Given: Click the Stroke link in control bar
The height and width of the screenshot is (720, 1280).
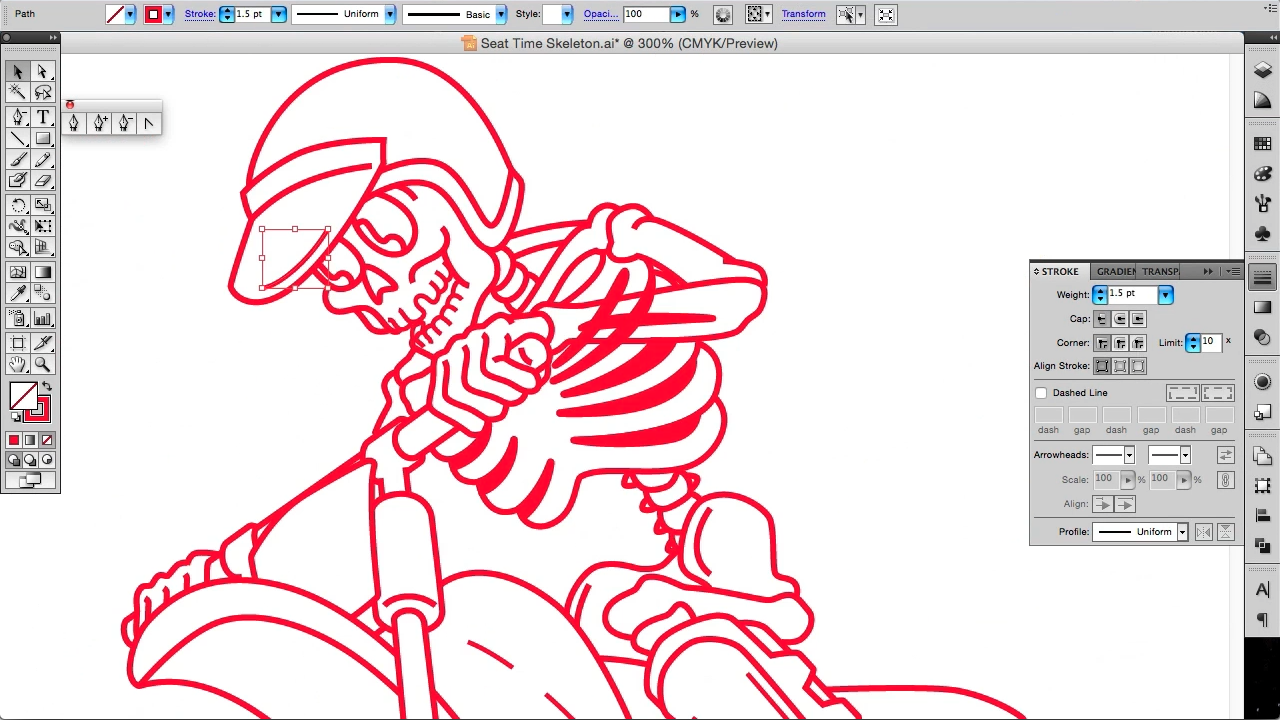Looking at the screenshot, I should pyautogui.click(x=199, y=14).
